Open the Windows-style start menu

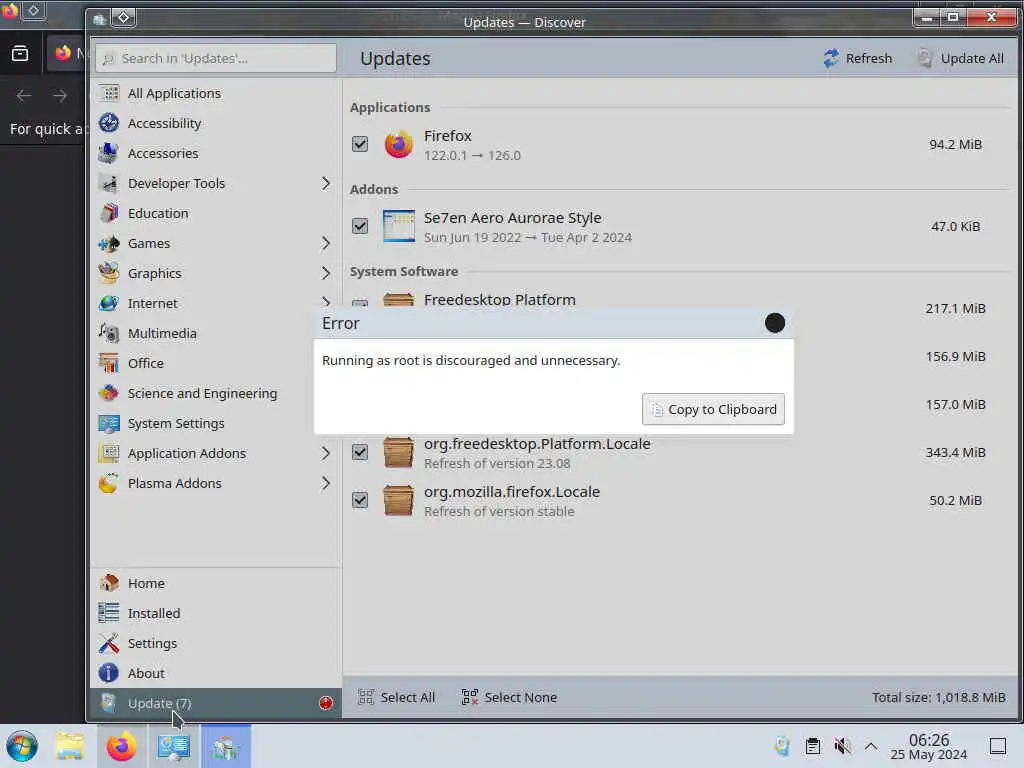tap(22, 746)
